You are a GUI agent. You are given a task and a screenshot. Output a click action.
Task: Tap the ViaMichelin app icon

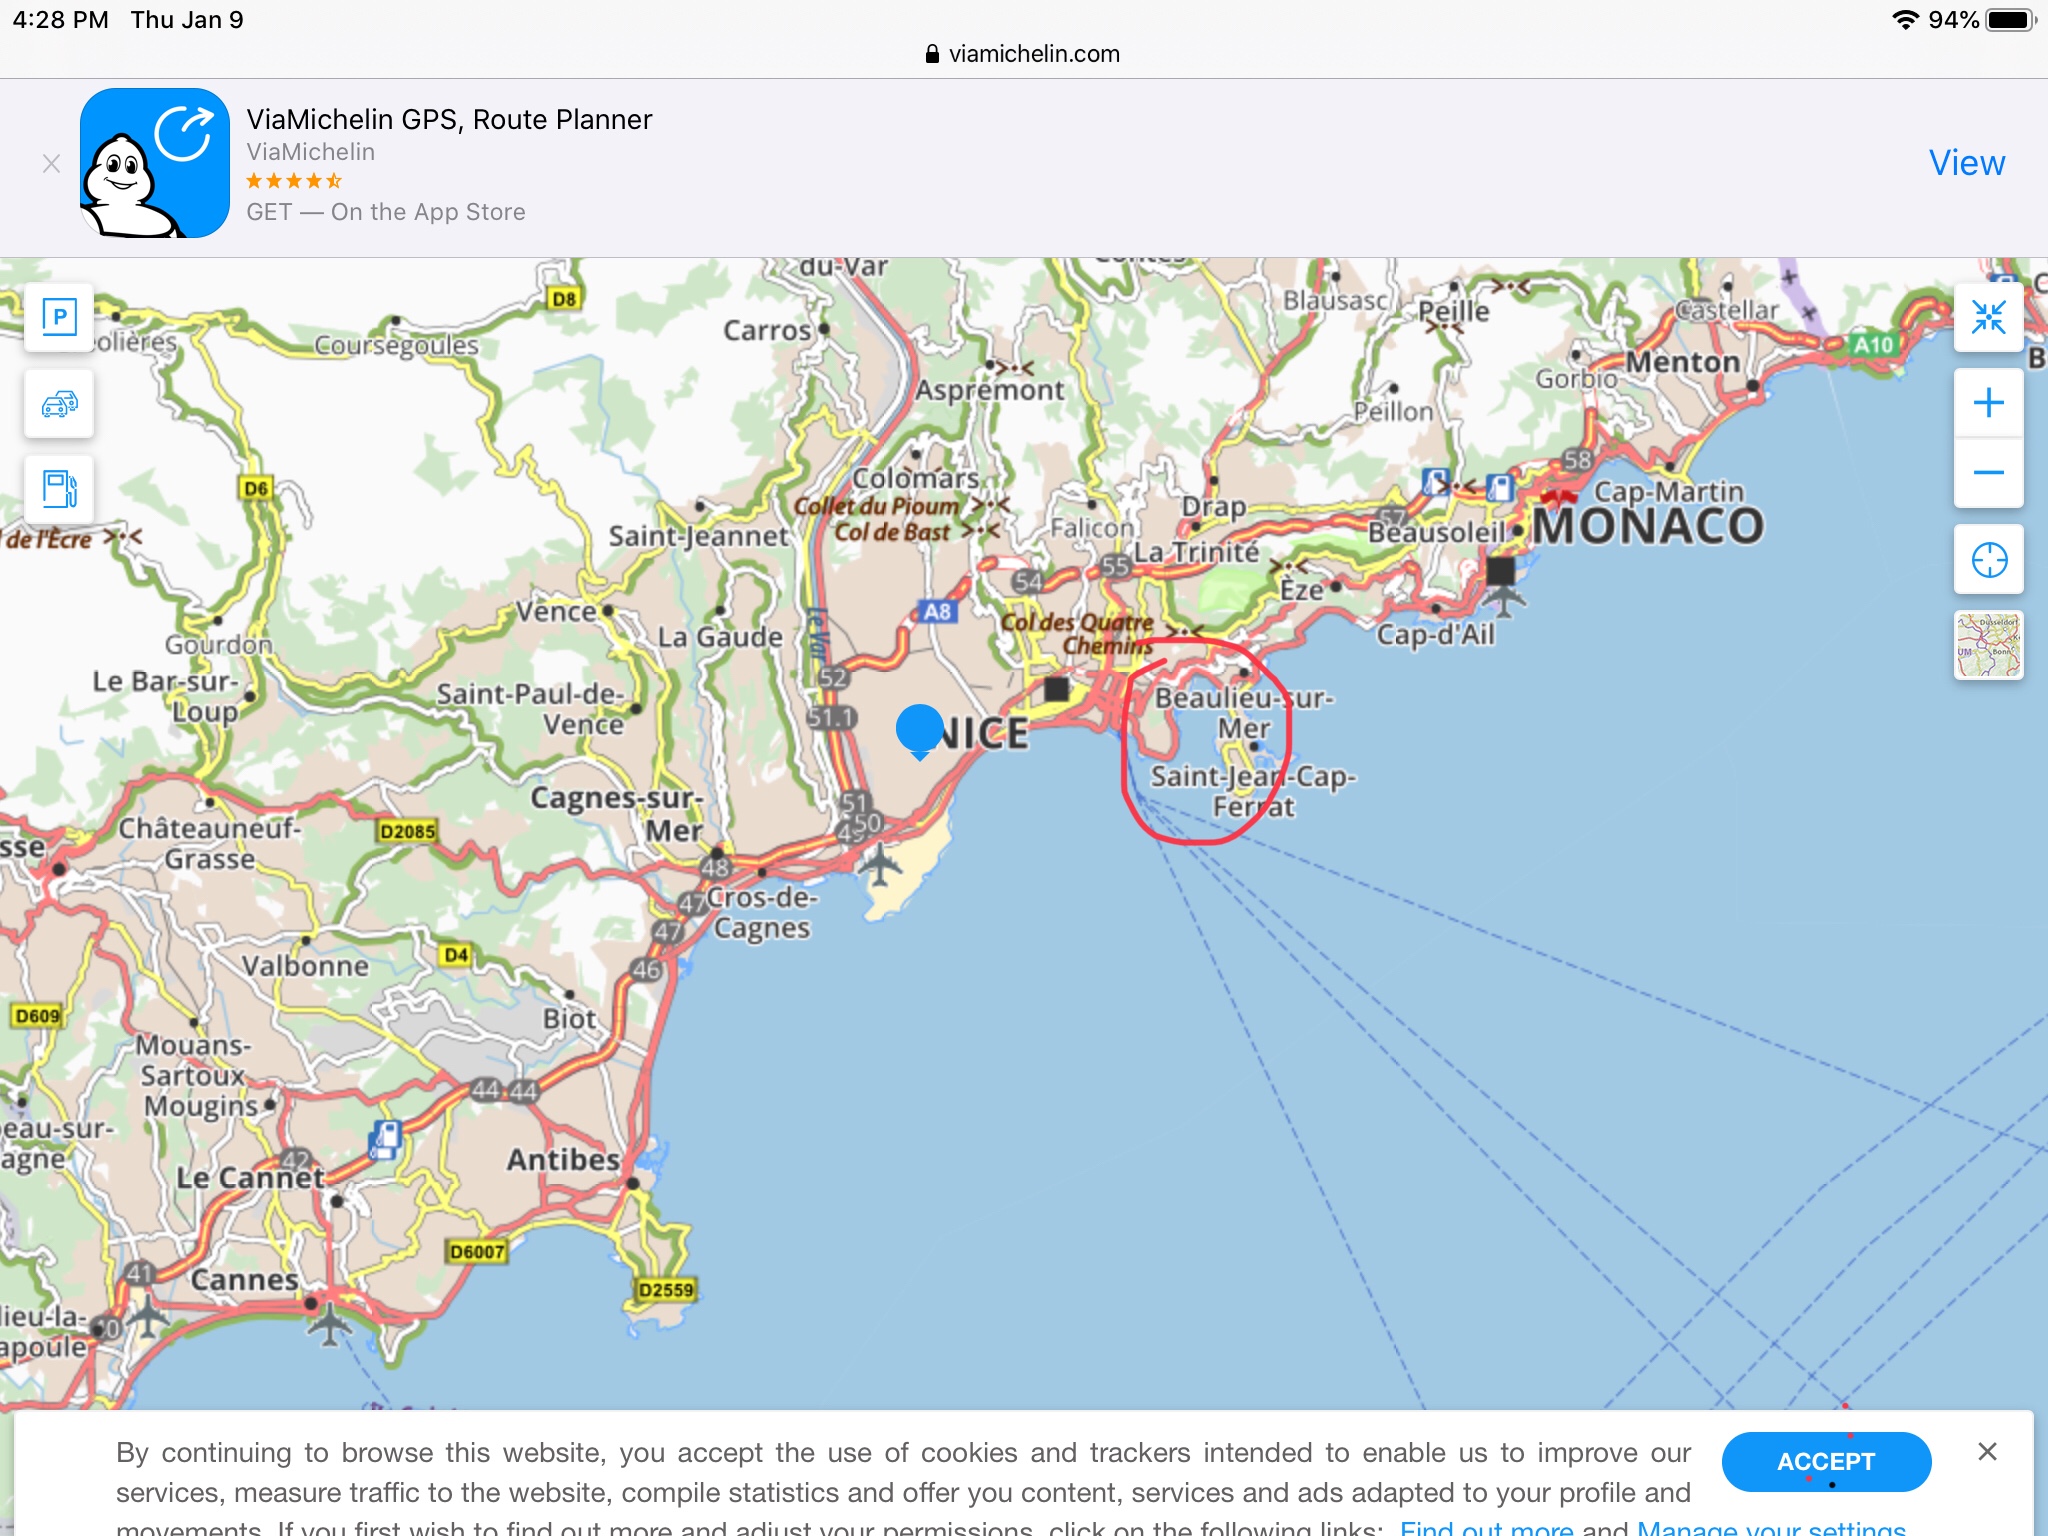click(x=155, y=163)
